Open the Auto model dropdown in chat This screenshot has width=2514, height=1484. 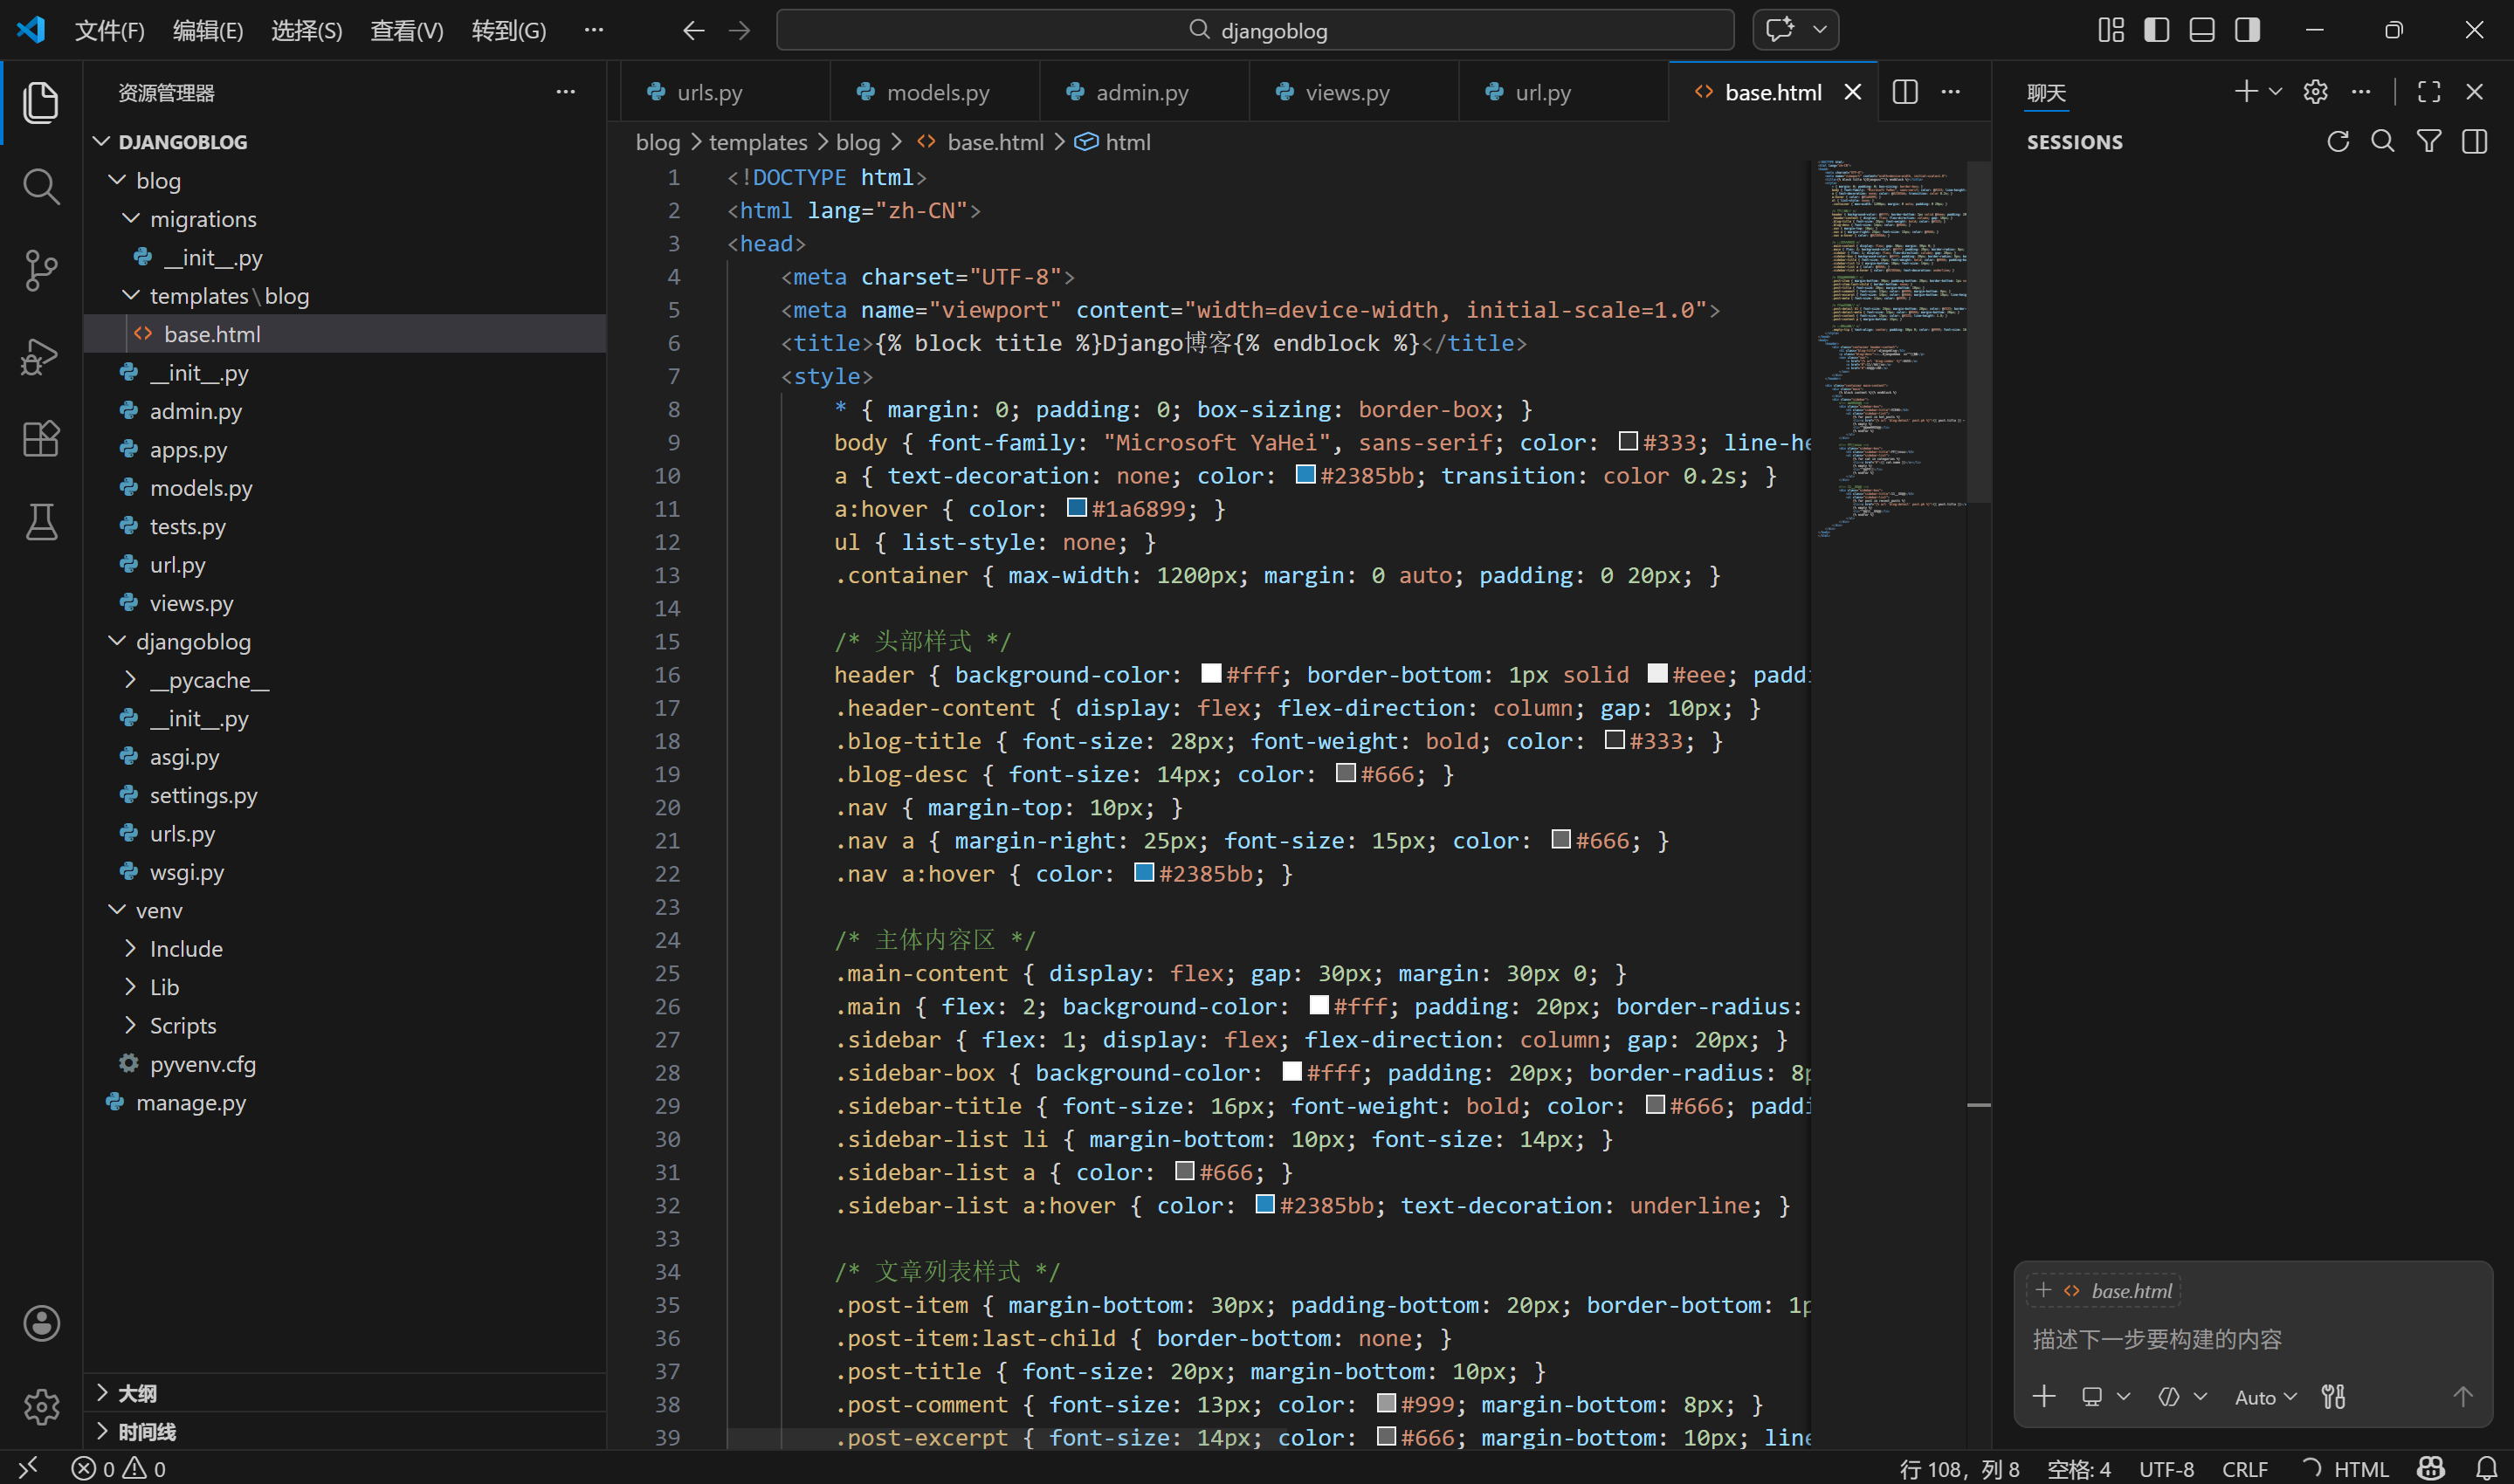tap(2264, 1397)
